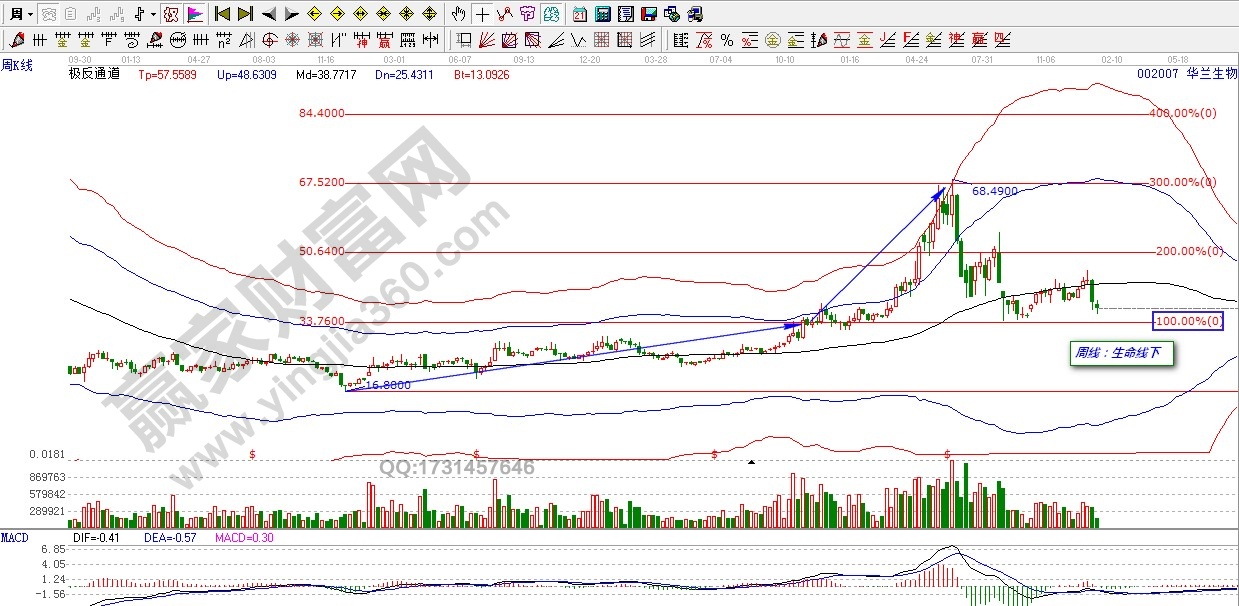Click the 周线：生命线下 annotation box
Screen dimensions: 1239x606
pos(1122,353)
